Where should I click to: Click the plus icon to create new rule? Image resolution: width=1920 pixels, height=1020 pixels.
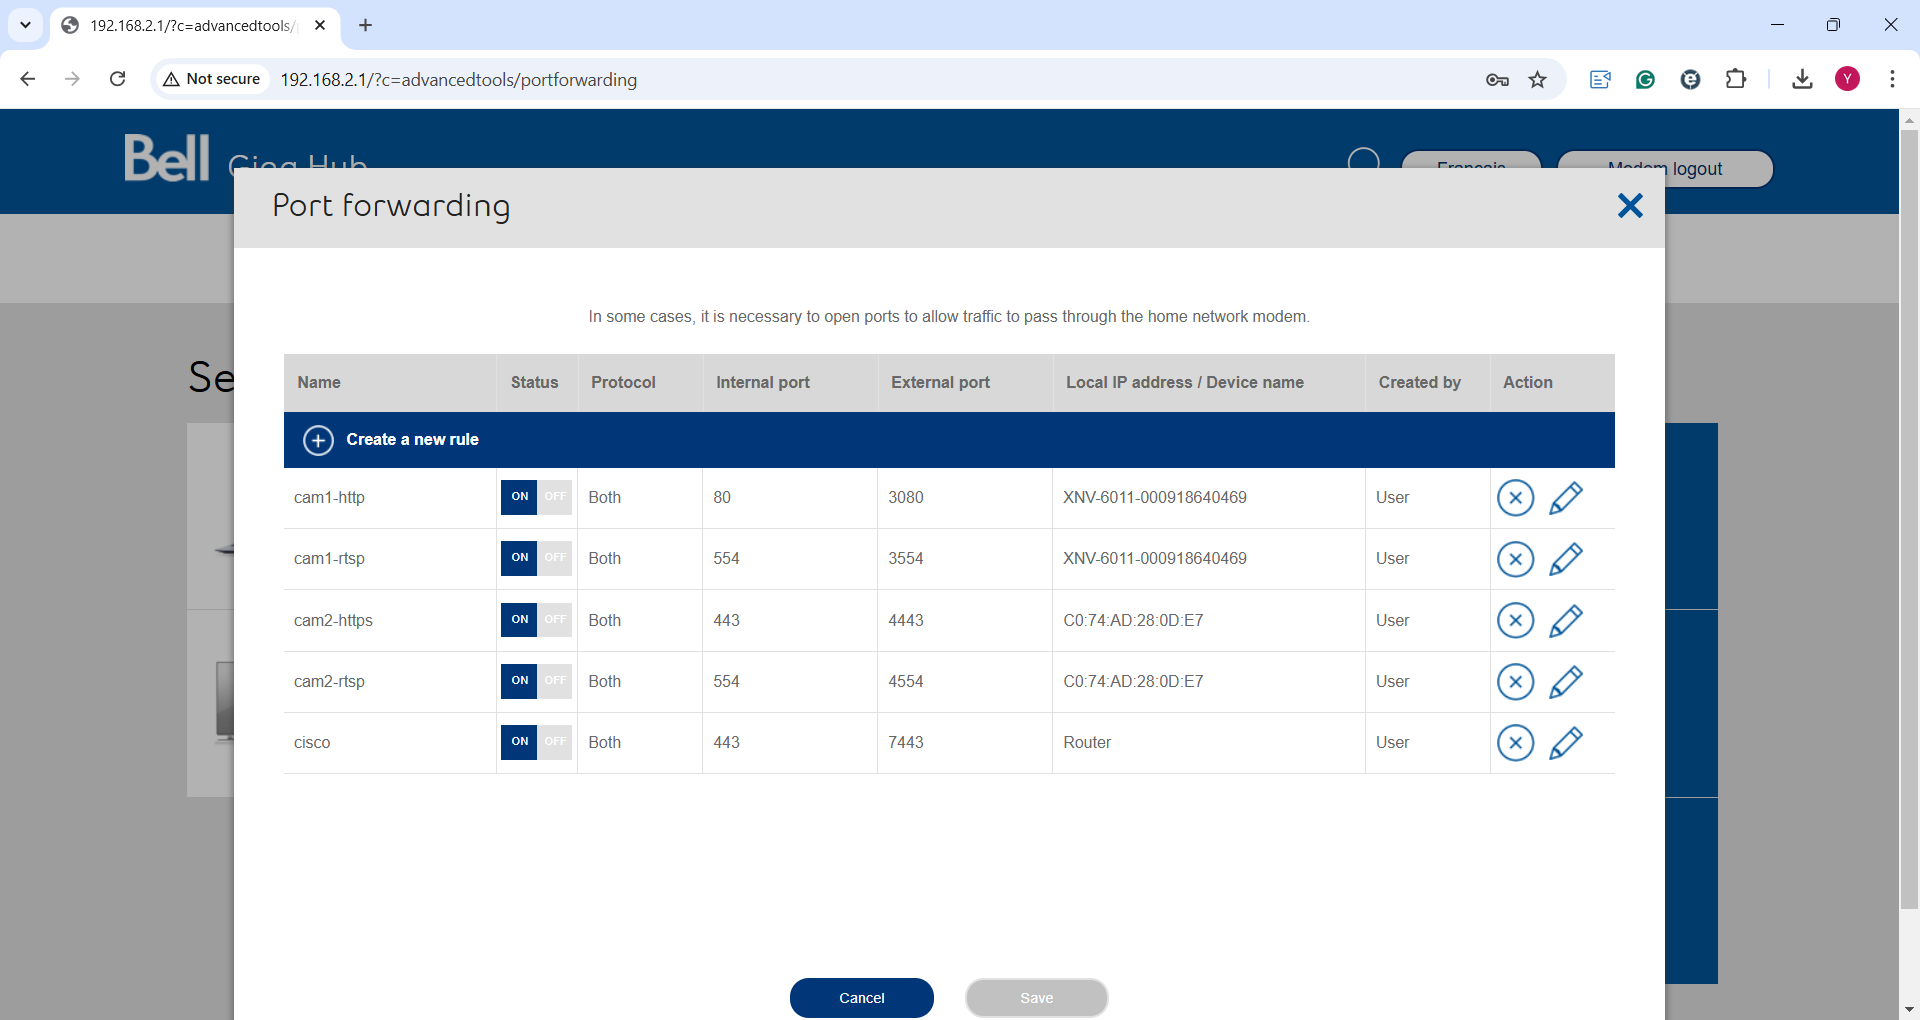point(318,440)
